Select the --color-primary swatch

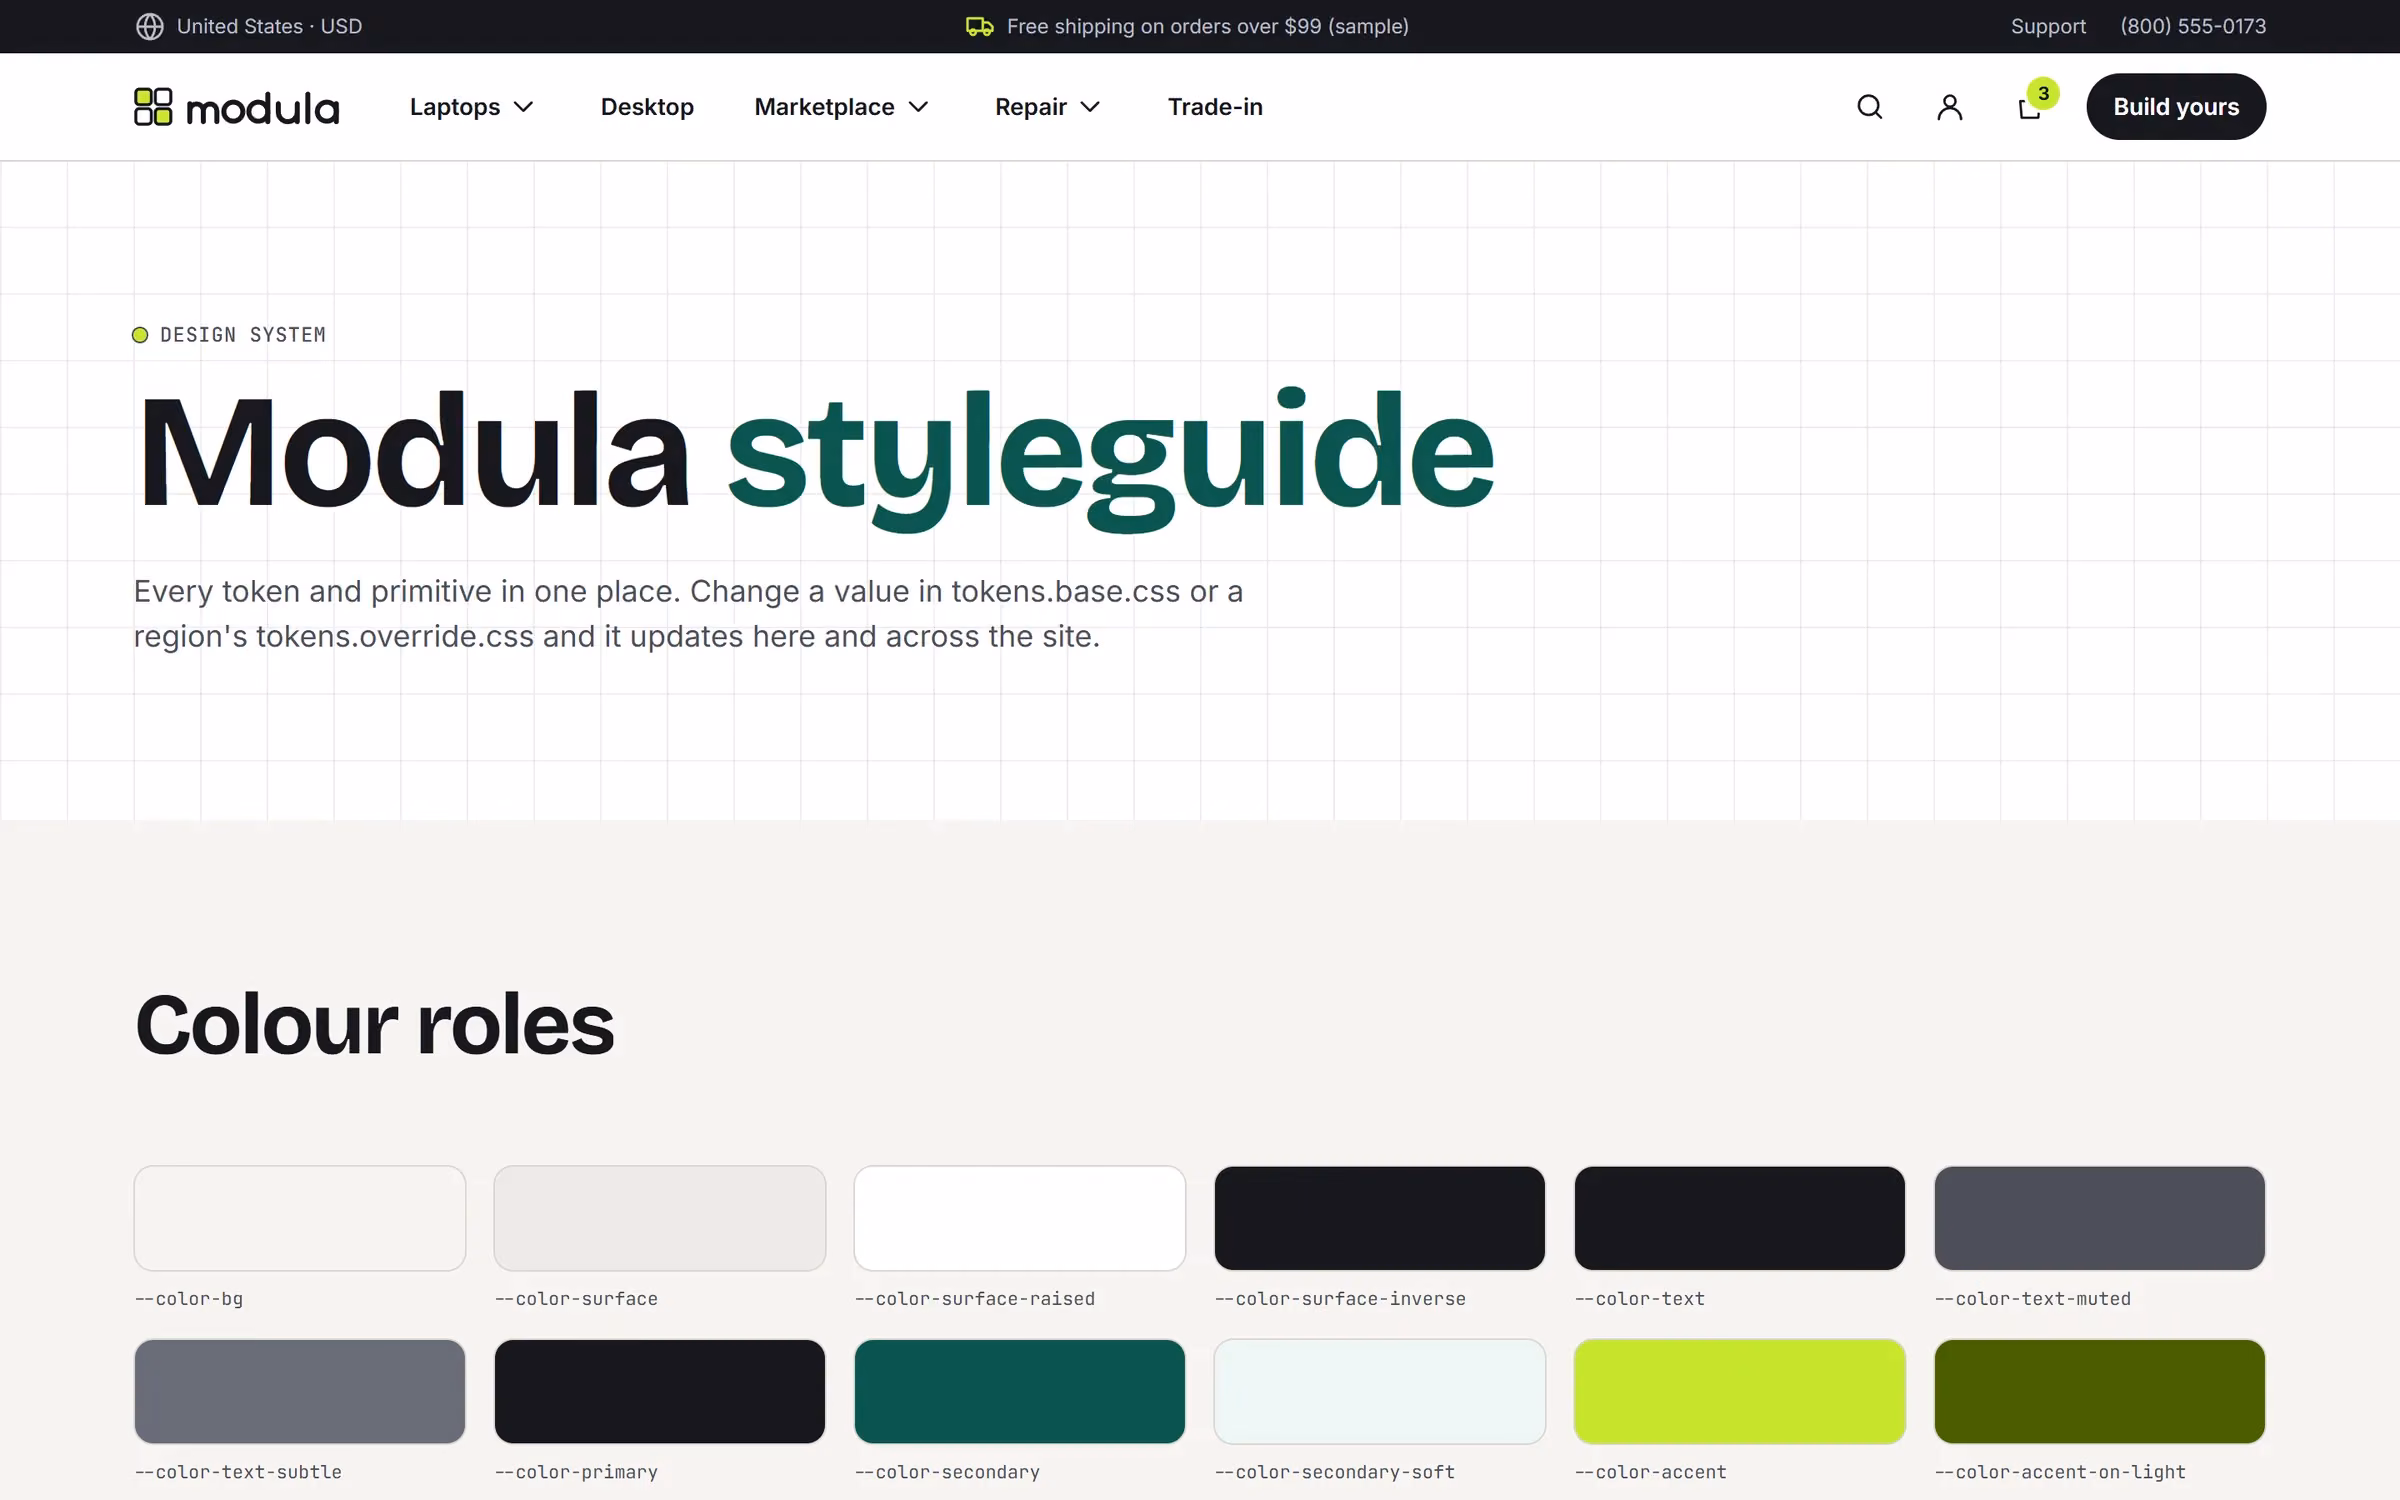[x=660, y=1391]
